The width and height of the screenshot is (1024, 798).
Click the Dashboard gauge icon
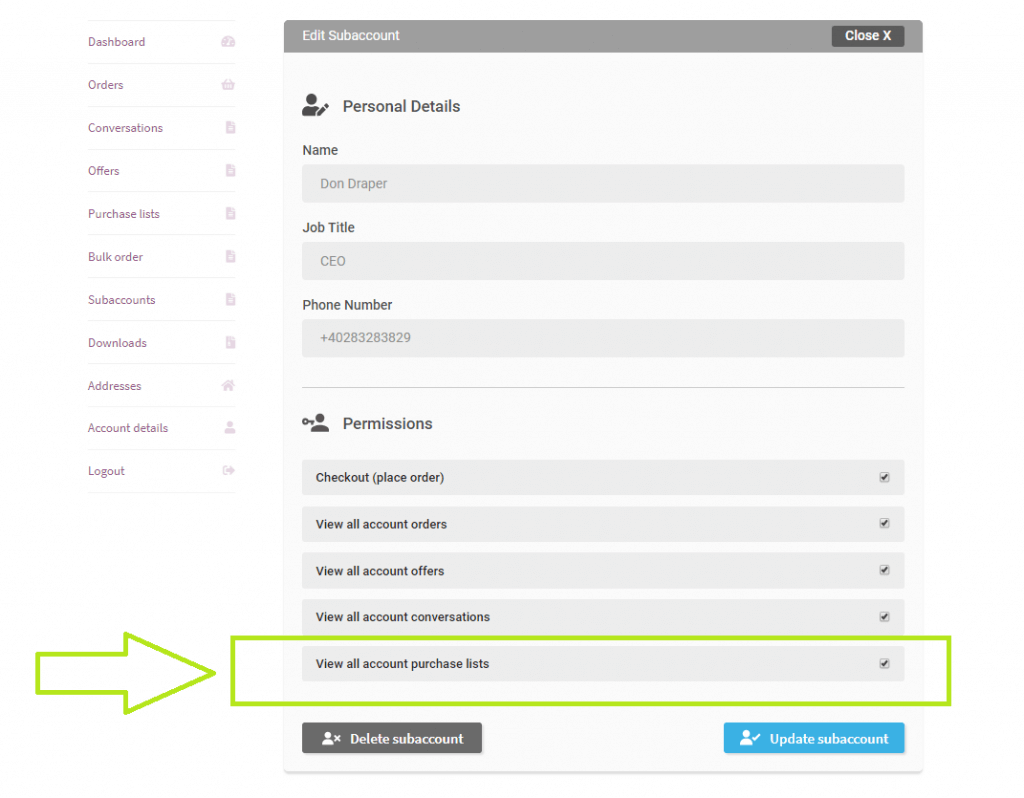pos(228,42)
